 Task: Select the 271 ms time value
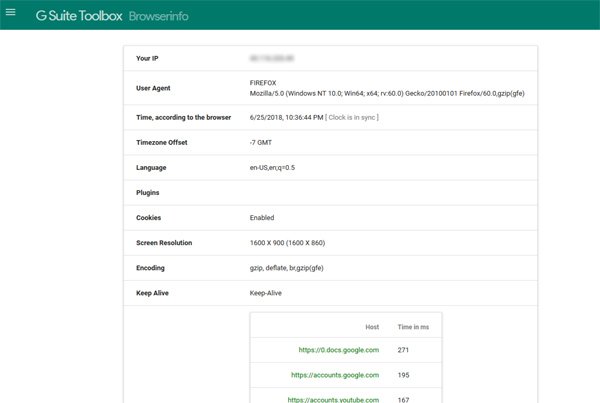(403, 350)
